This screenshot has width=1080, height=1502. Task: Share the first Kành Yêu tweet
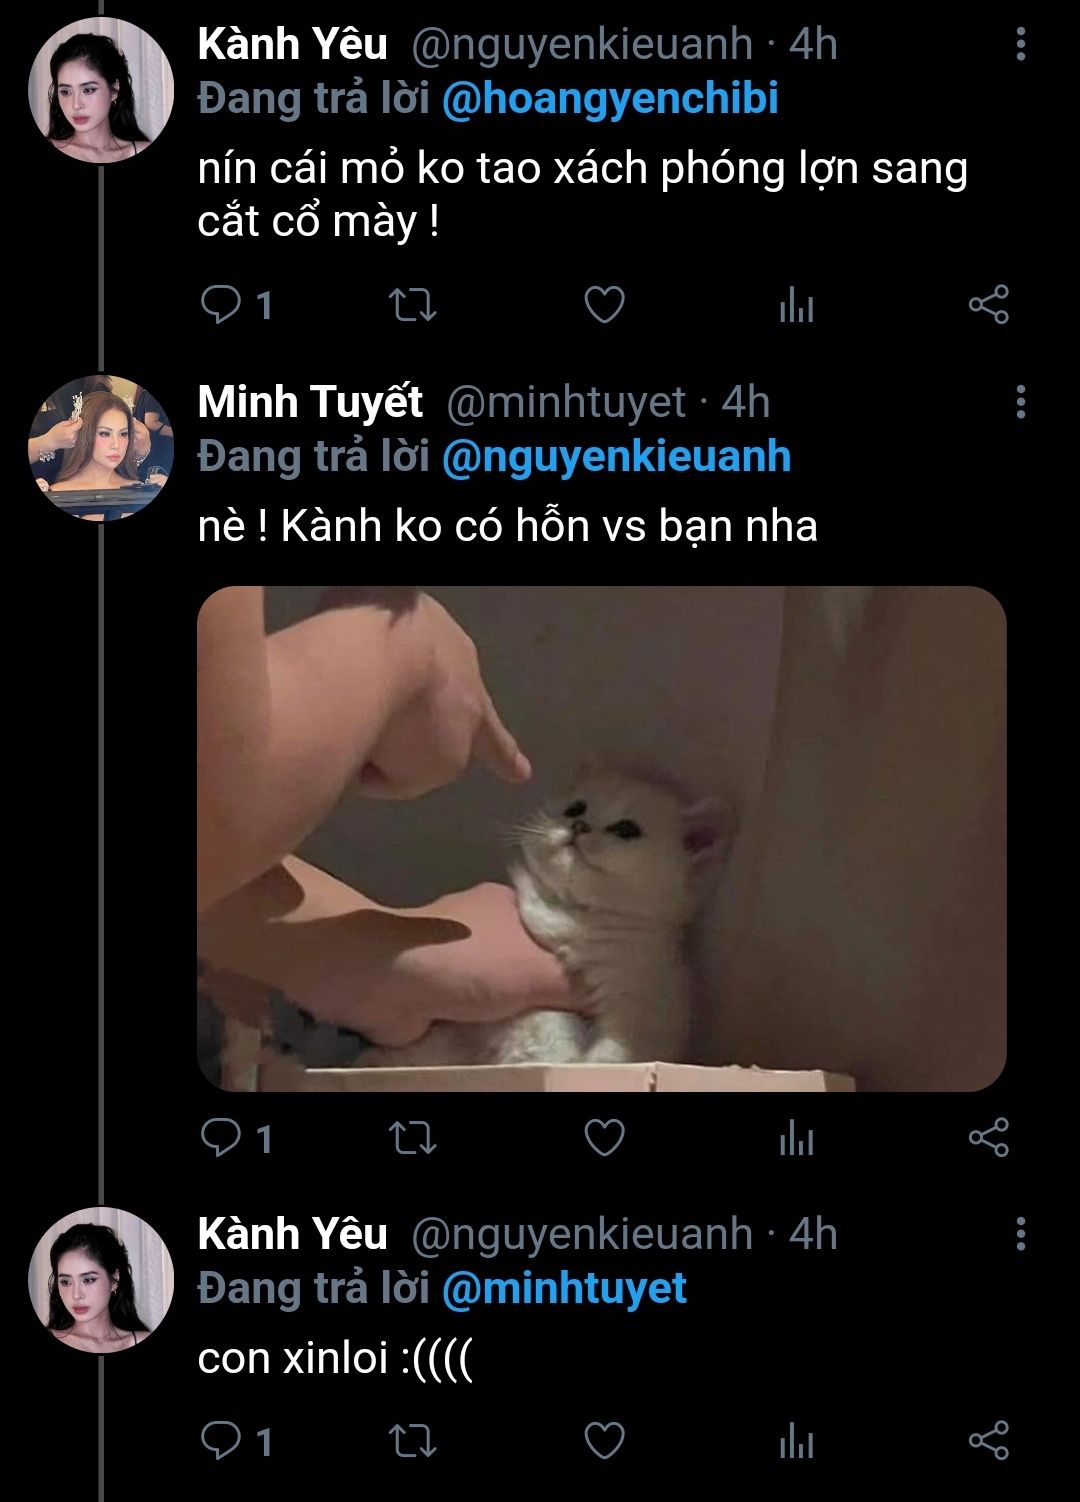(988, 305)
